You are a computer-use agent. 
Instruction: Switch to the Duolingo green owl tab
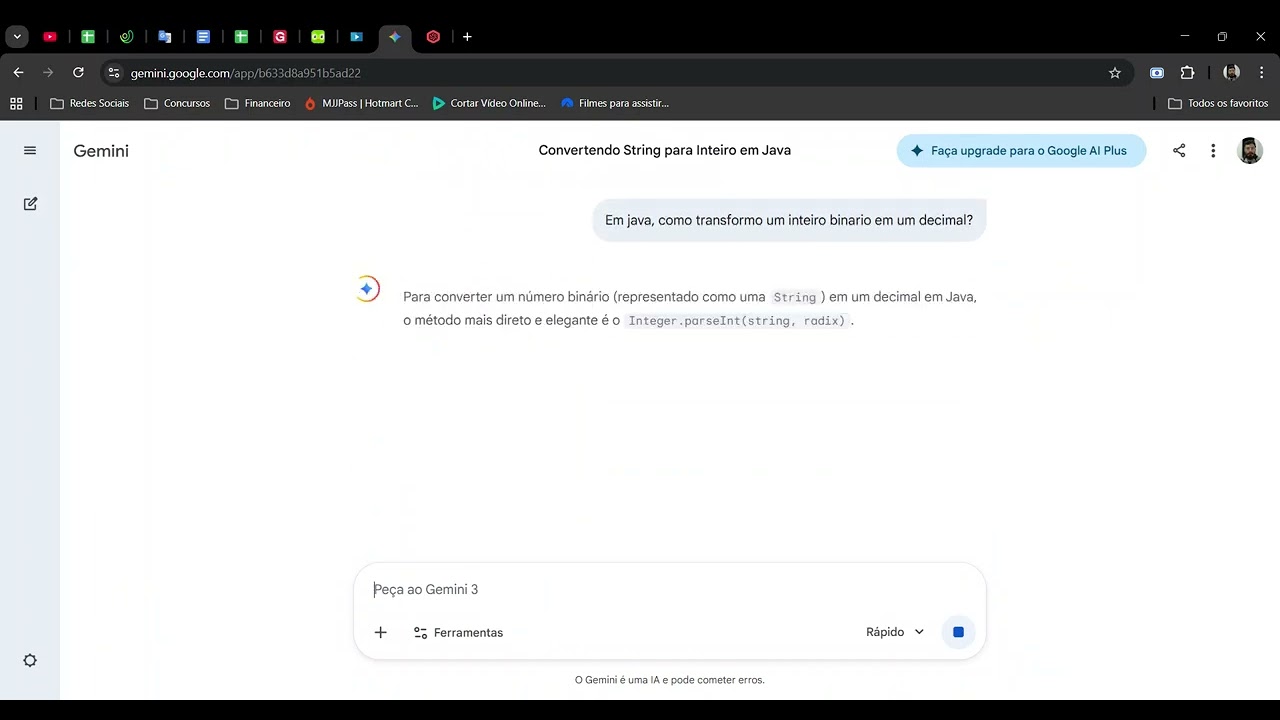tap(318, 37)
